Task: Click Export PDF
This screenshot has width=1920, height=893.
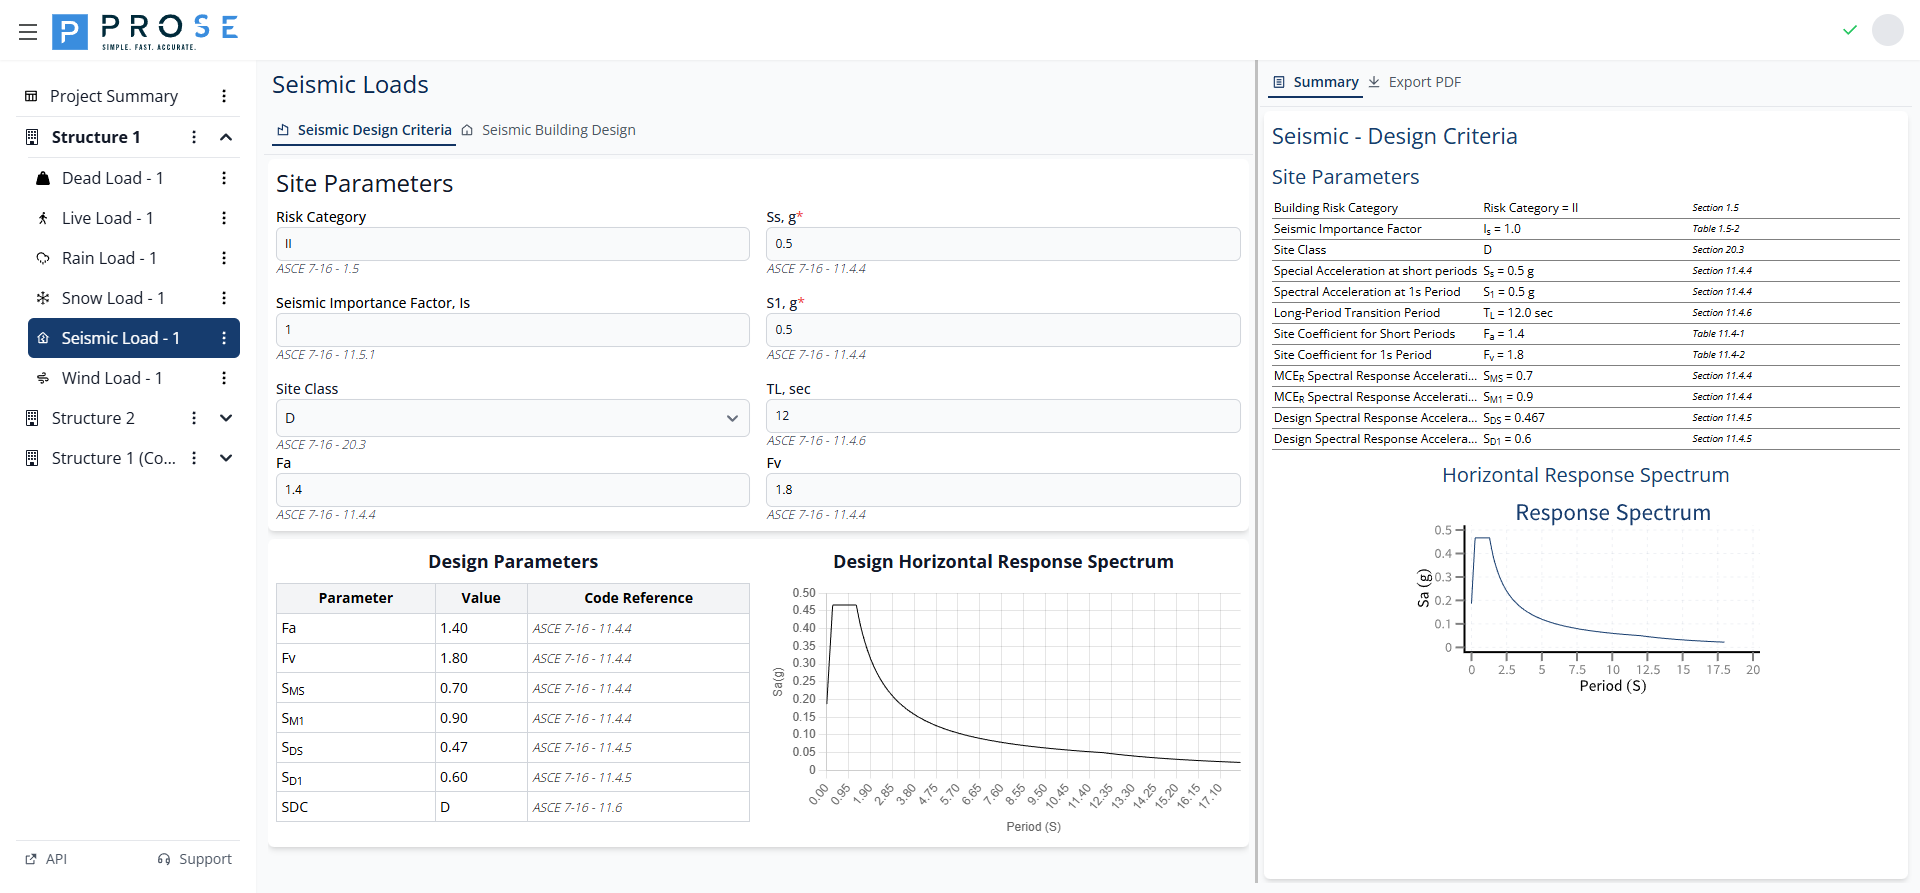Action: tap(1415, 82)
